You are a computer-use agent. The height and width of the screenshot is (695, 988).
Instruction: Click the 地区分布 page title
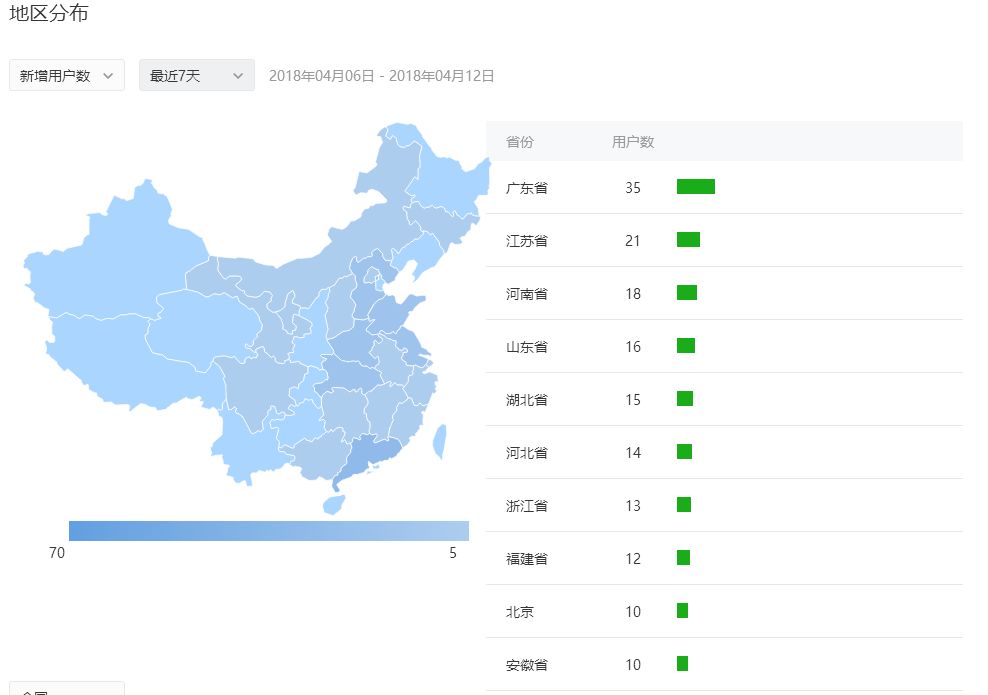(50, 14)
